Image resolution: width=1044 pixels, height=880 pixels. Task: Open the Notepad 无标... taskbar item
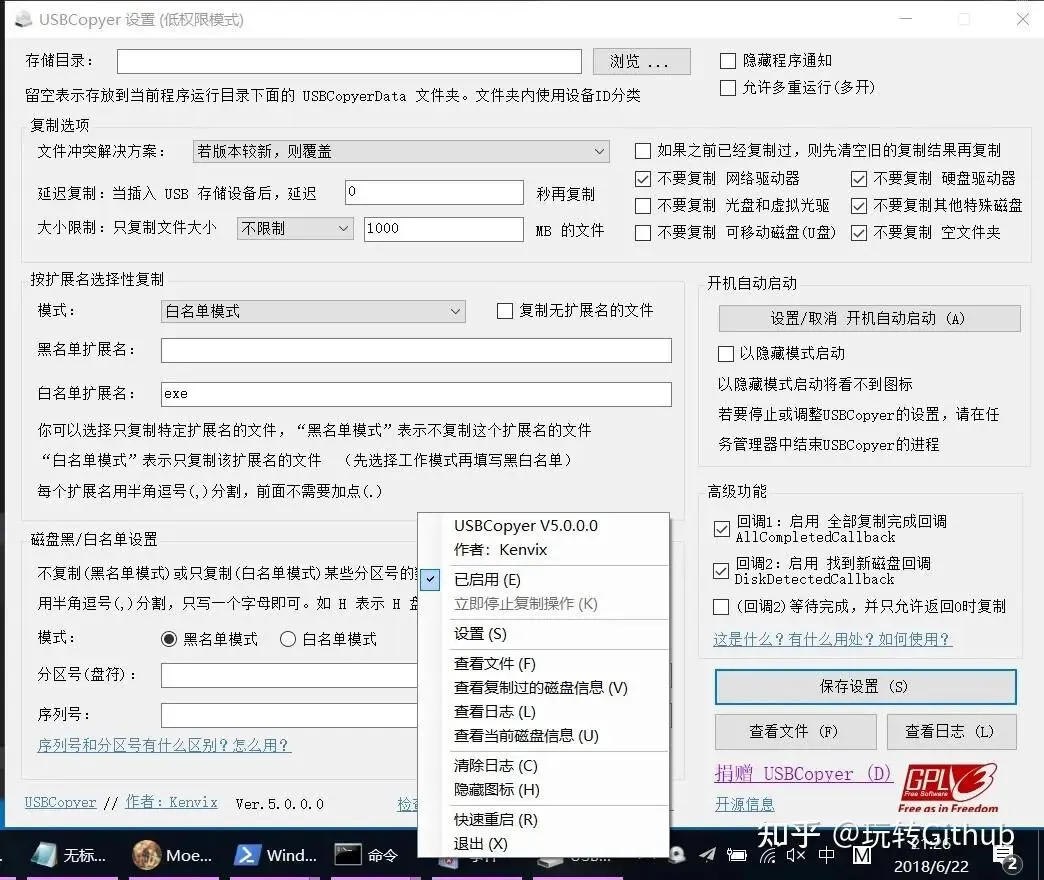coord(67,855)
